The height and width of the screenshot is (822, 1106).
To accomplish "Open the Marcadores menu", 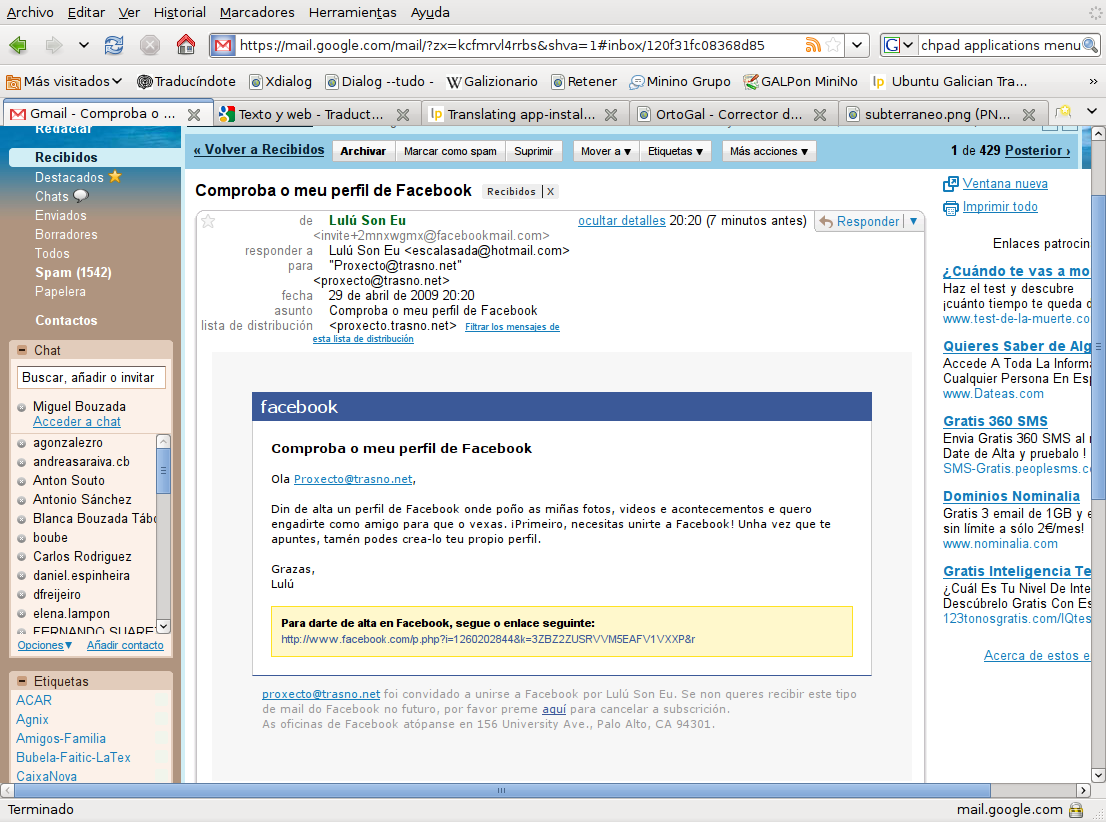I will point(257,12).
